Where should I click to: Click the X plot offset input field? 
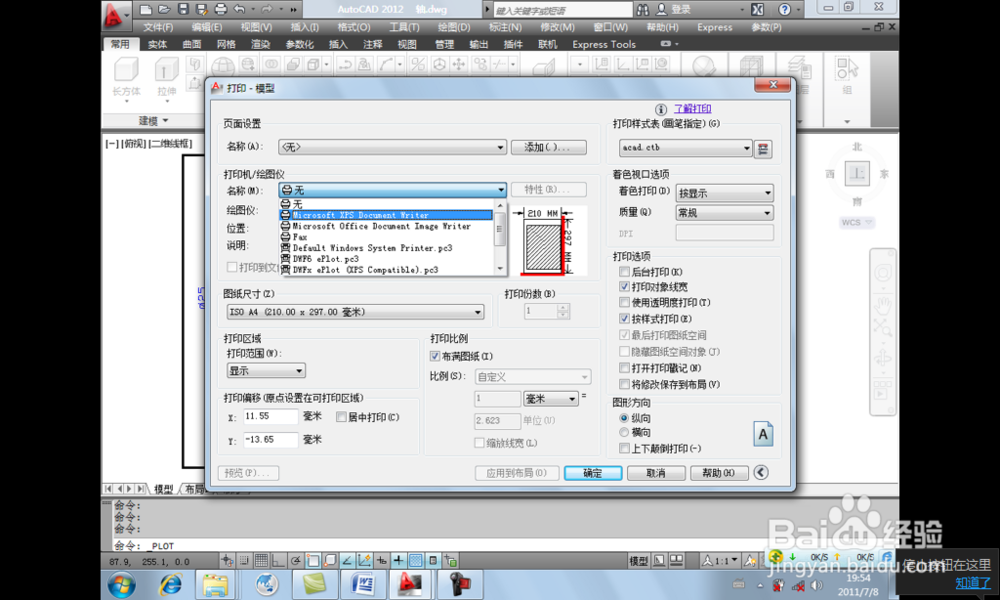270,416
